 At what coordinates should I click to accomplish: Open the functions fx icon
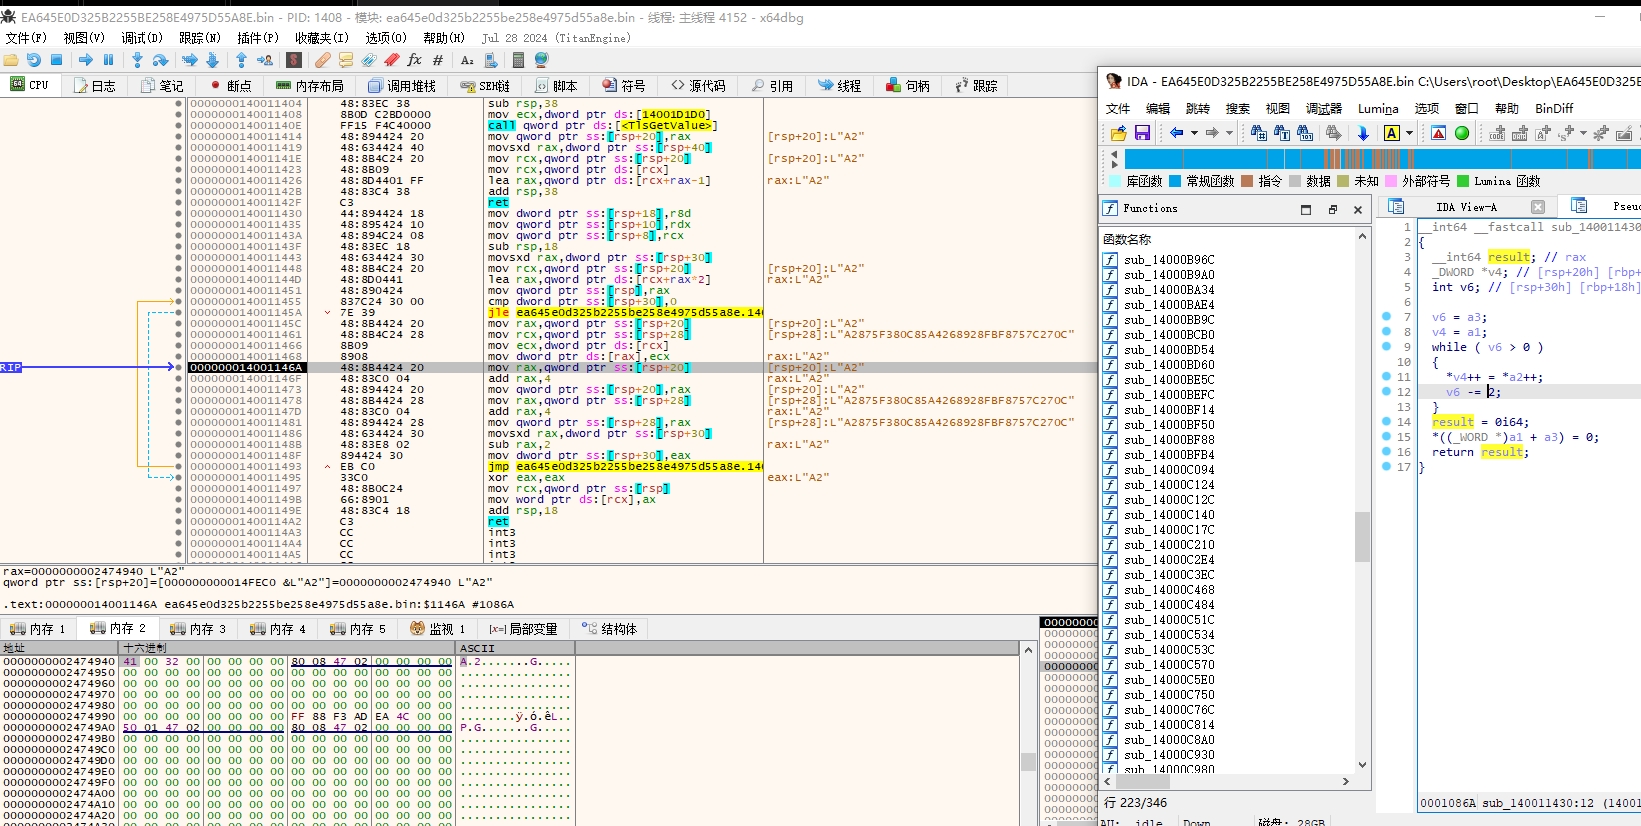[x=414, y=60]
